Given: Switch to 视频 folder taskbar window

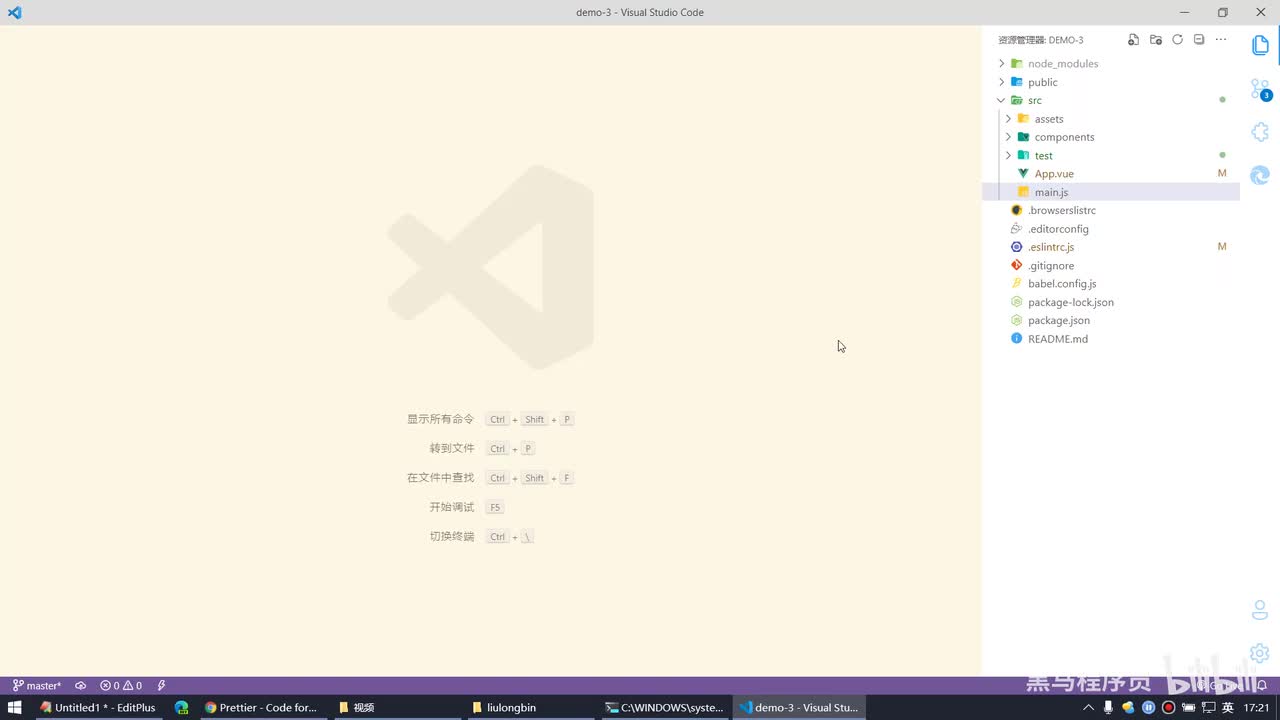Looking at the screenshot, I should click(x=398, y=707).
